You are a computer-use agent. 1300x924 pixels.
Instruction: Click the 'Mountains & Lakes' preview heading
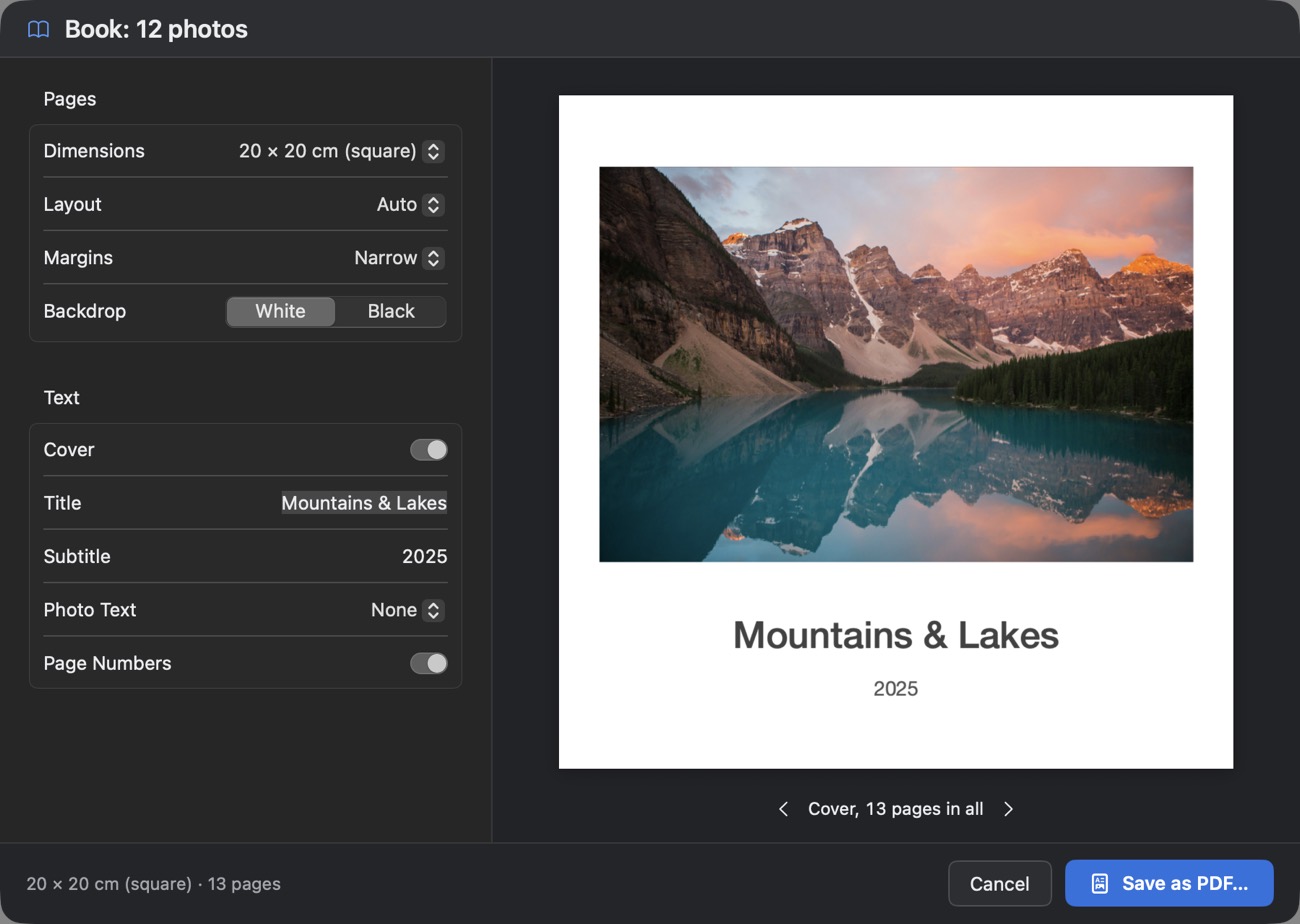(896, 635)
